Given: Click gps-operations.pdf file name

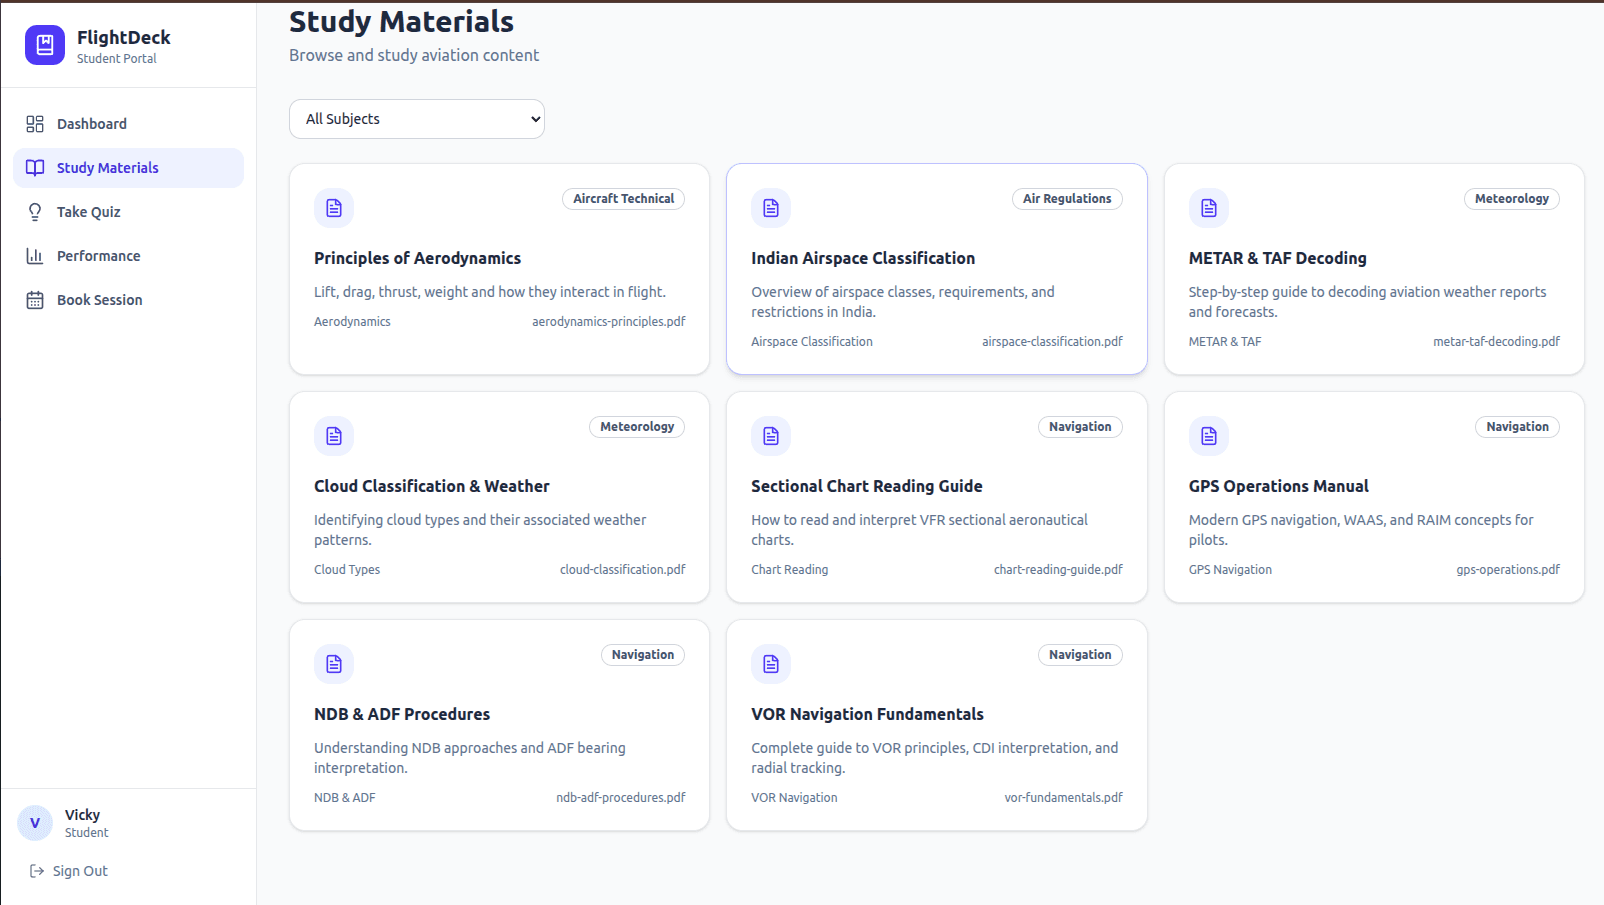Looking at the screenshot, I should pos(1508,570).
